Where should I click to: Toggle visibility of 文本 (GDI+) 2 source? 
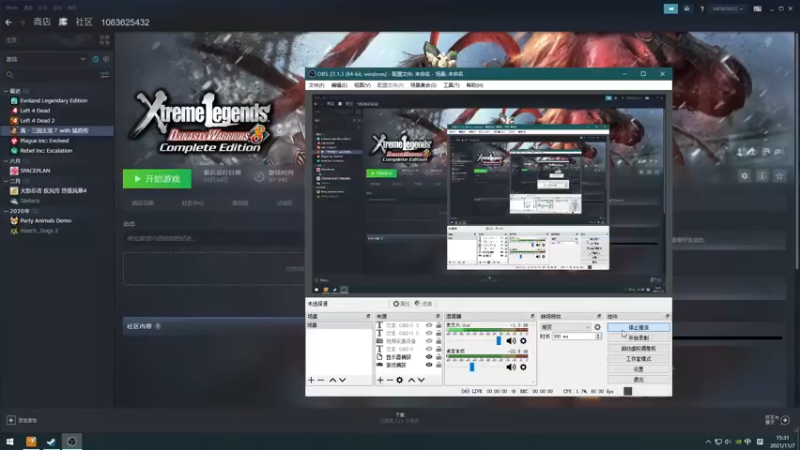(x=429, y=333)
